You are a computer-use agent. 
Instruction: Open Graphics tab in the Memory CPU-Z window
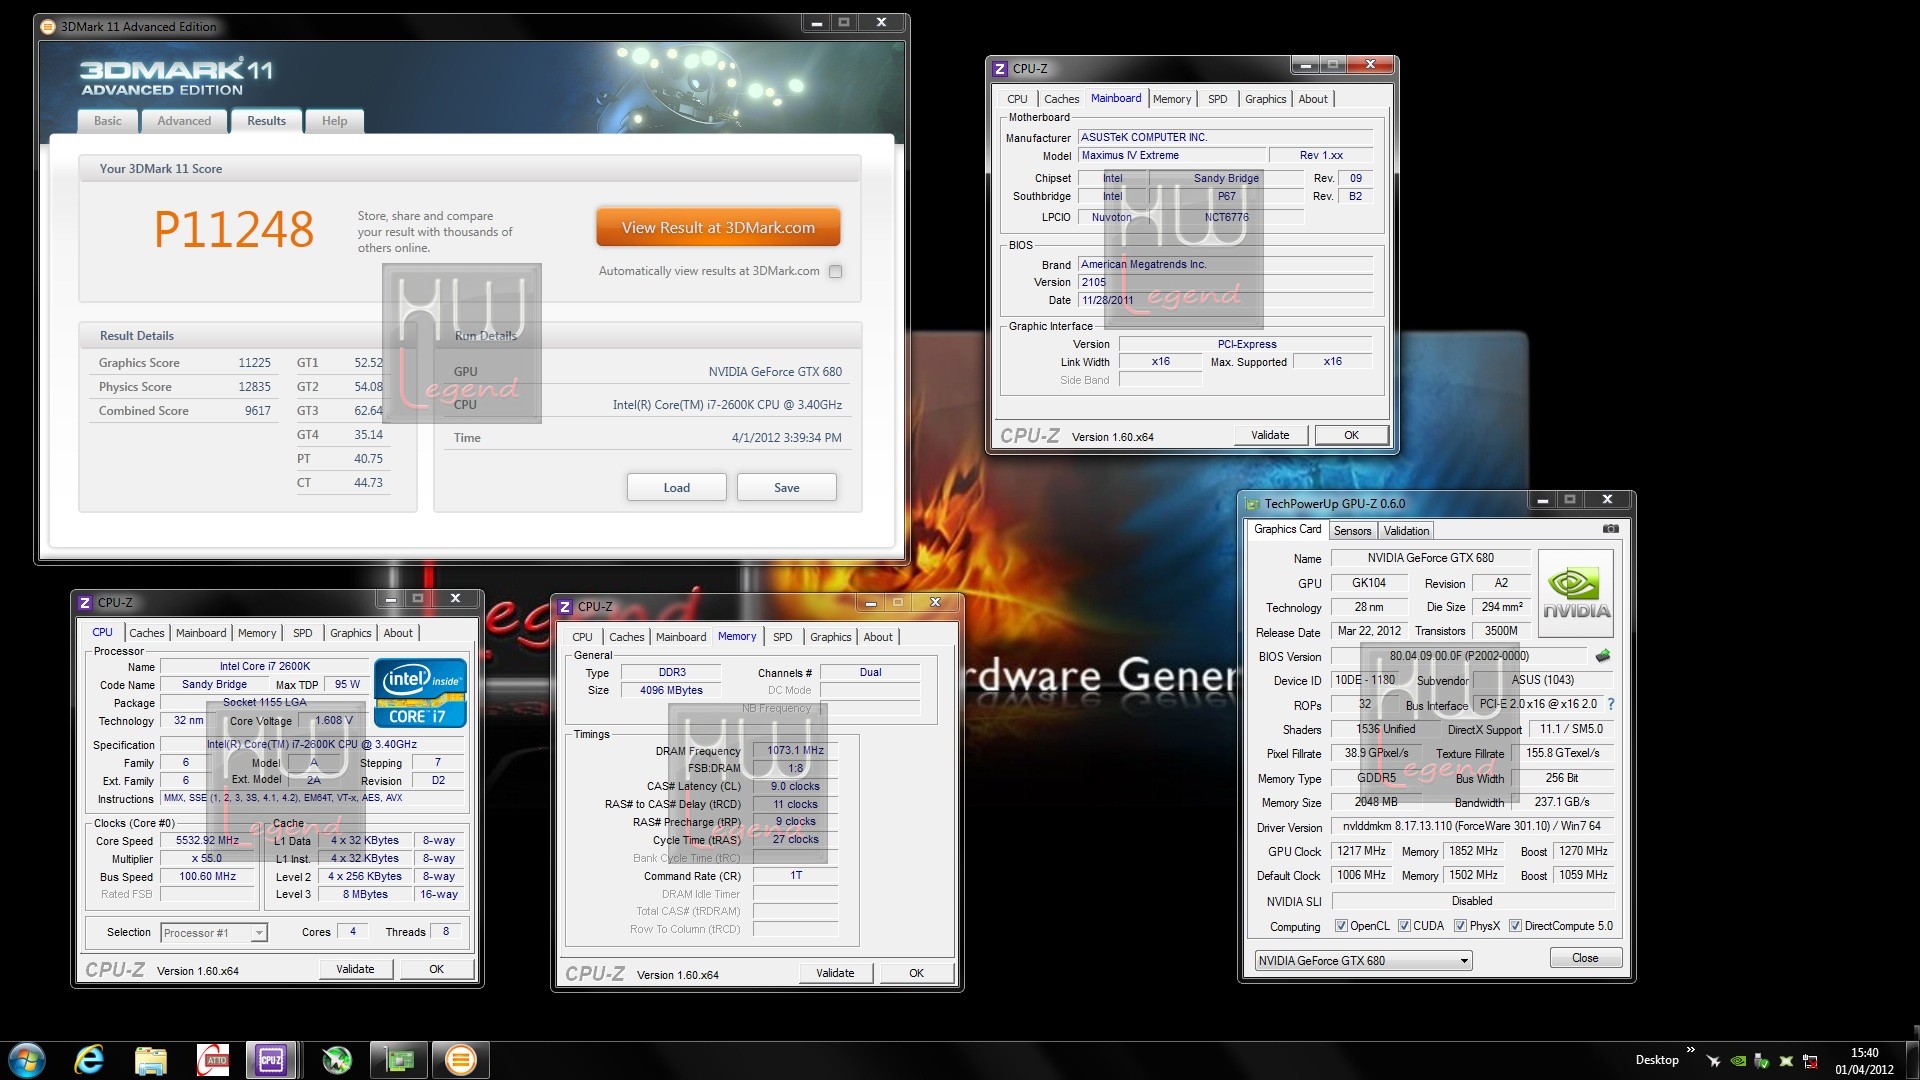pyautogui.click(x=830, y=637)
